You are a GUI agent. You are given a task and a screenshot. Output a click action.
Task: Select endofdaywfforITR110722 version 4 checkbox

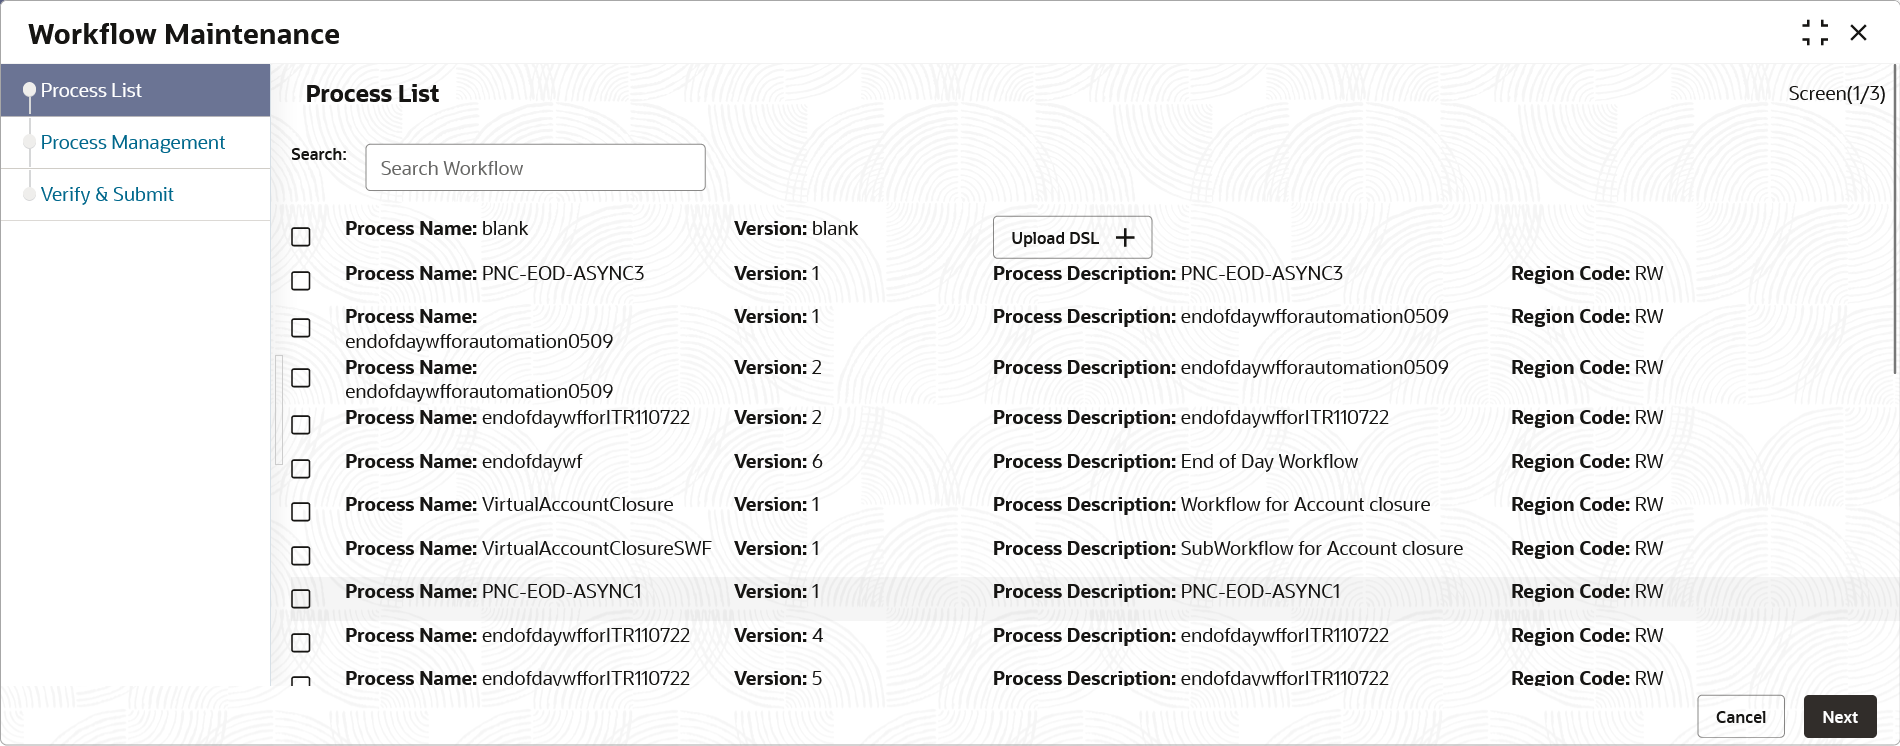coord(301,643)
